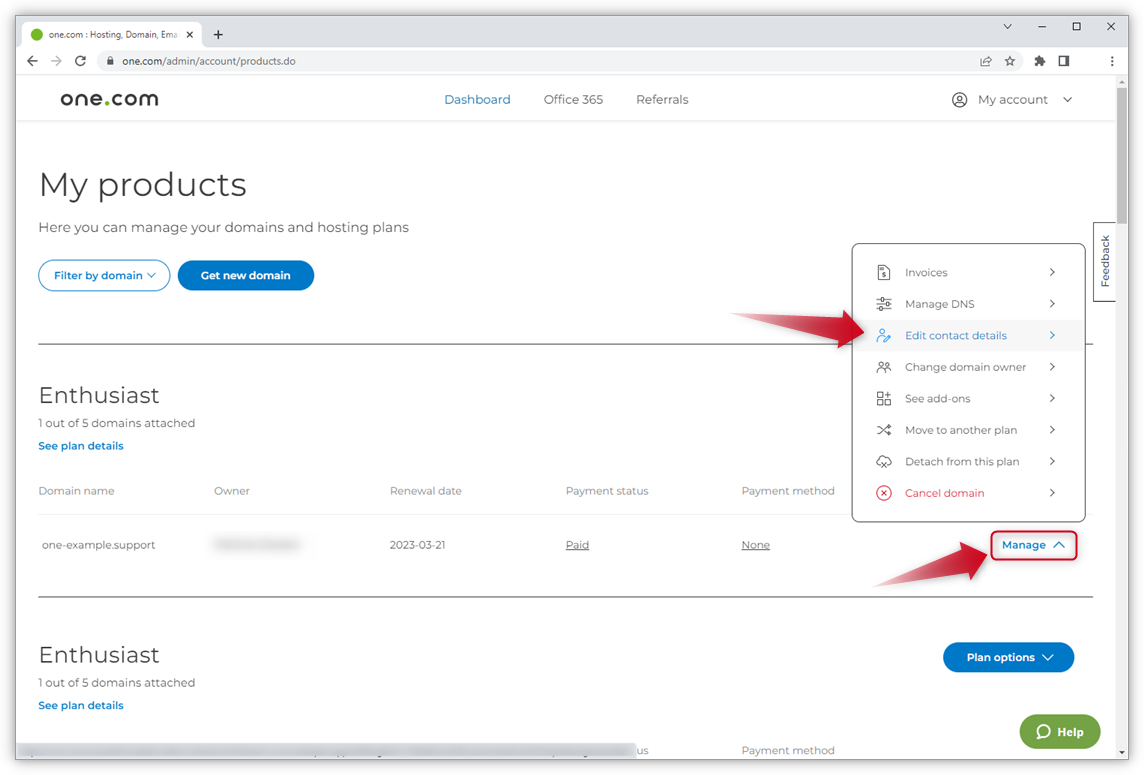This screenshot has height=775, width=1144.
Task: Click the See add-ons grid icon
Action: click(x=884, y=398)
